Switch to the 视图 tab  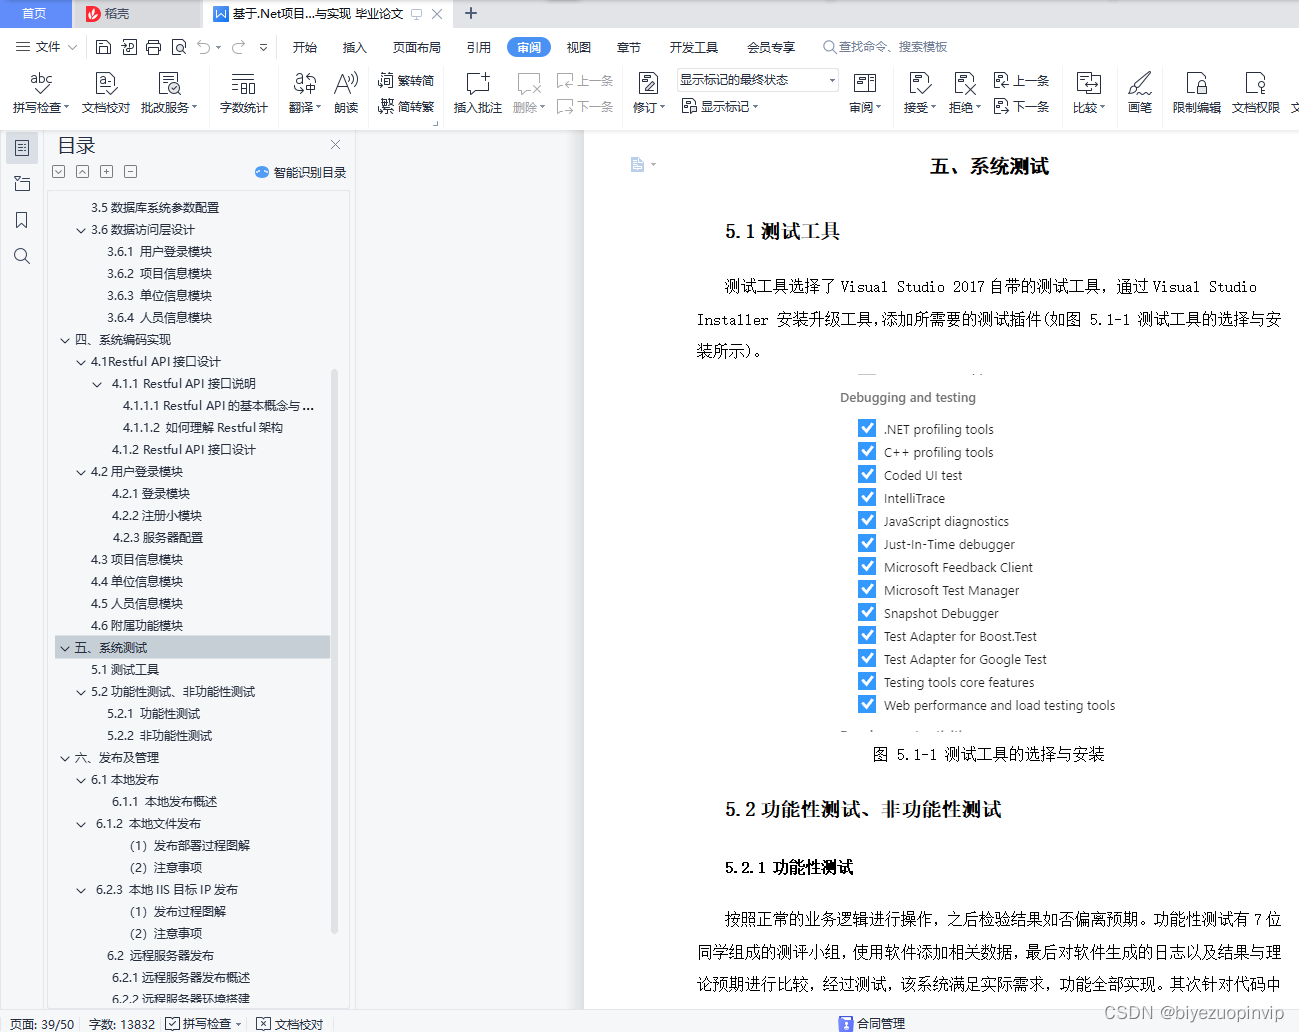[x=579, y=47]
